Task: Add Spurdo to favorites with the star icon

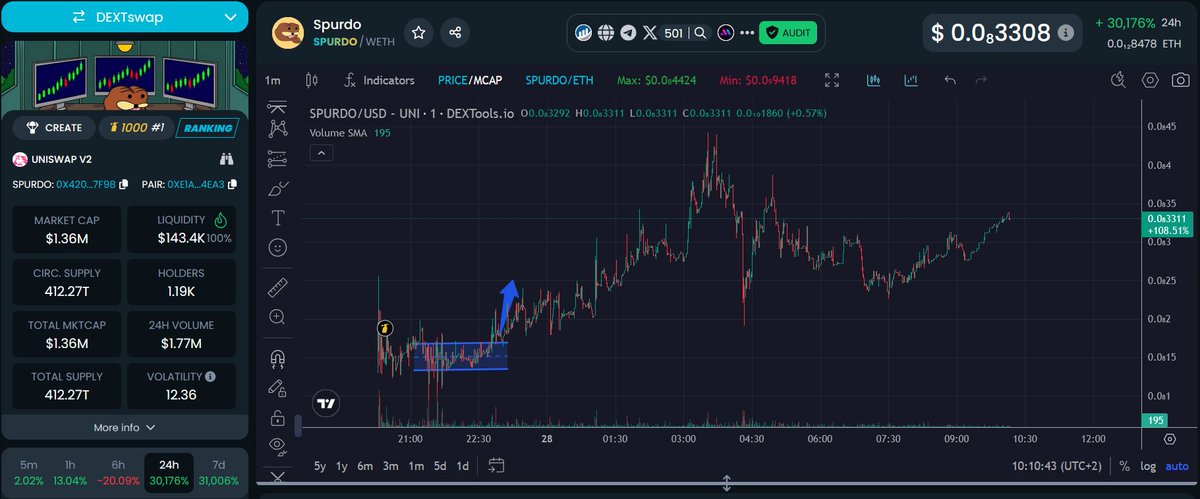Action: 419,33
